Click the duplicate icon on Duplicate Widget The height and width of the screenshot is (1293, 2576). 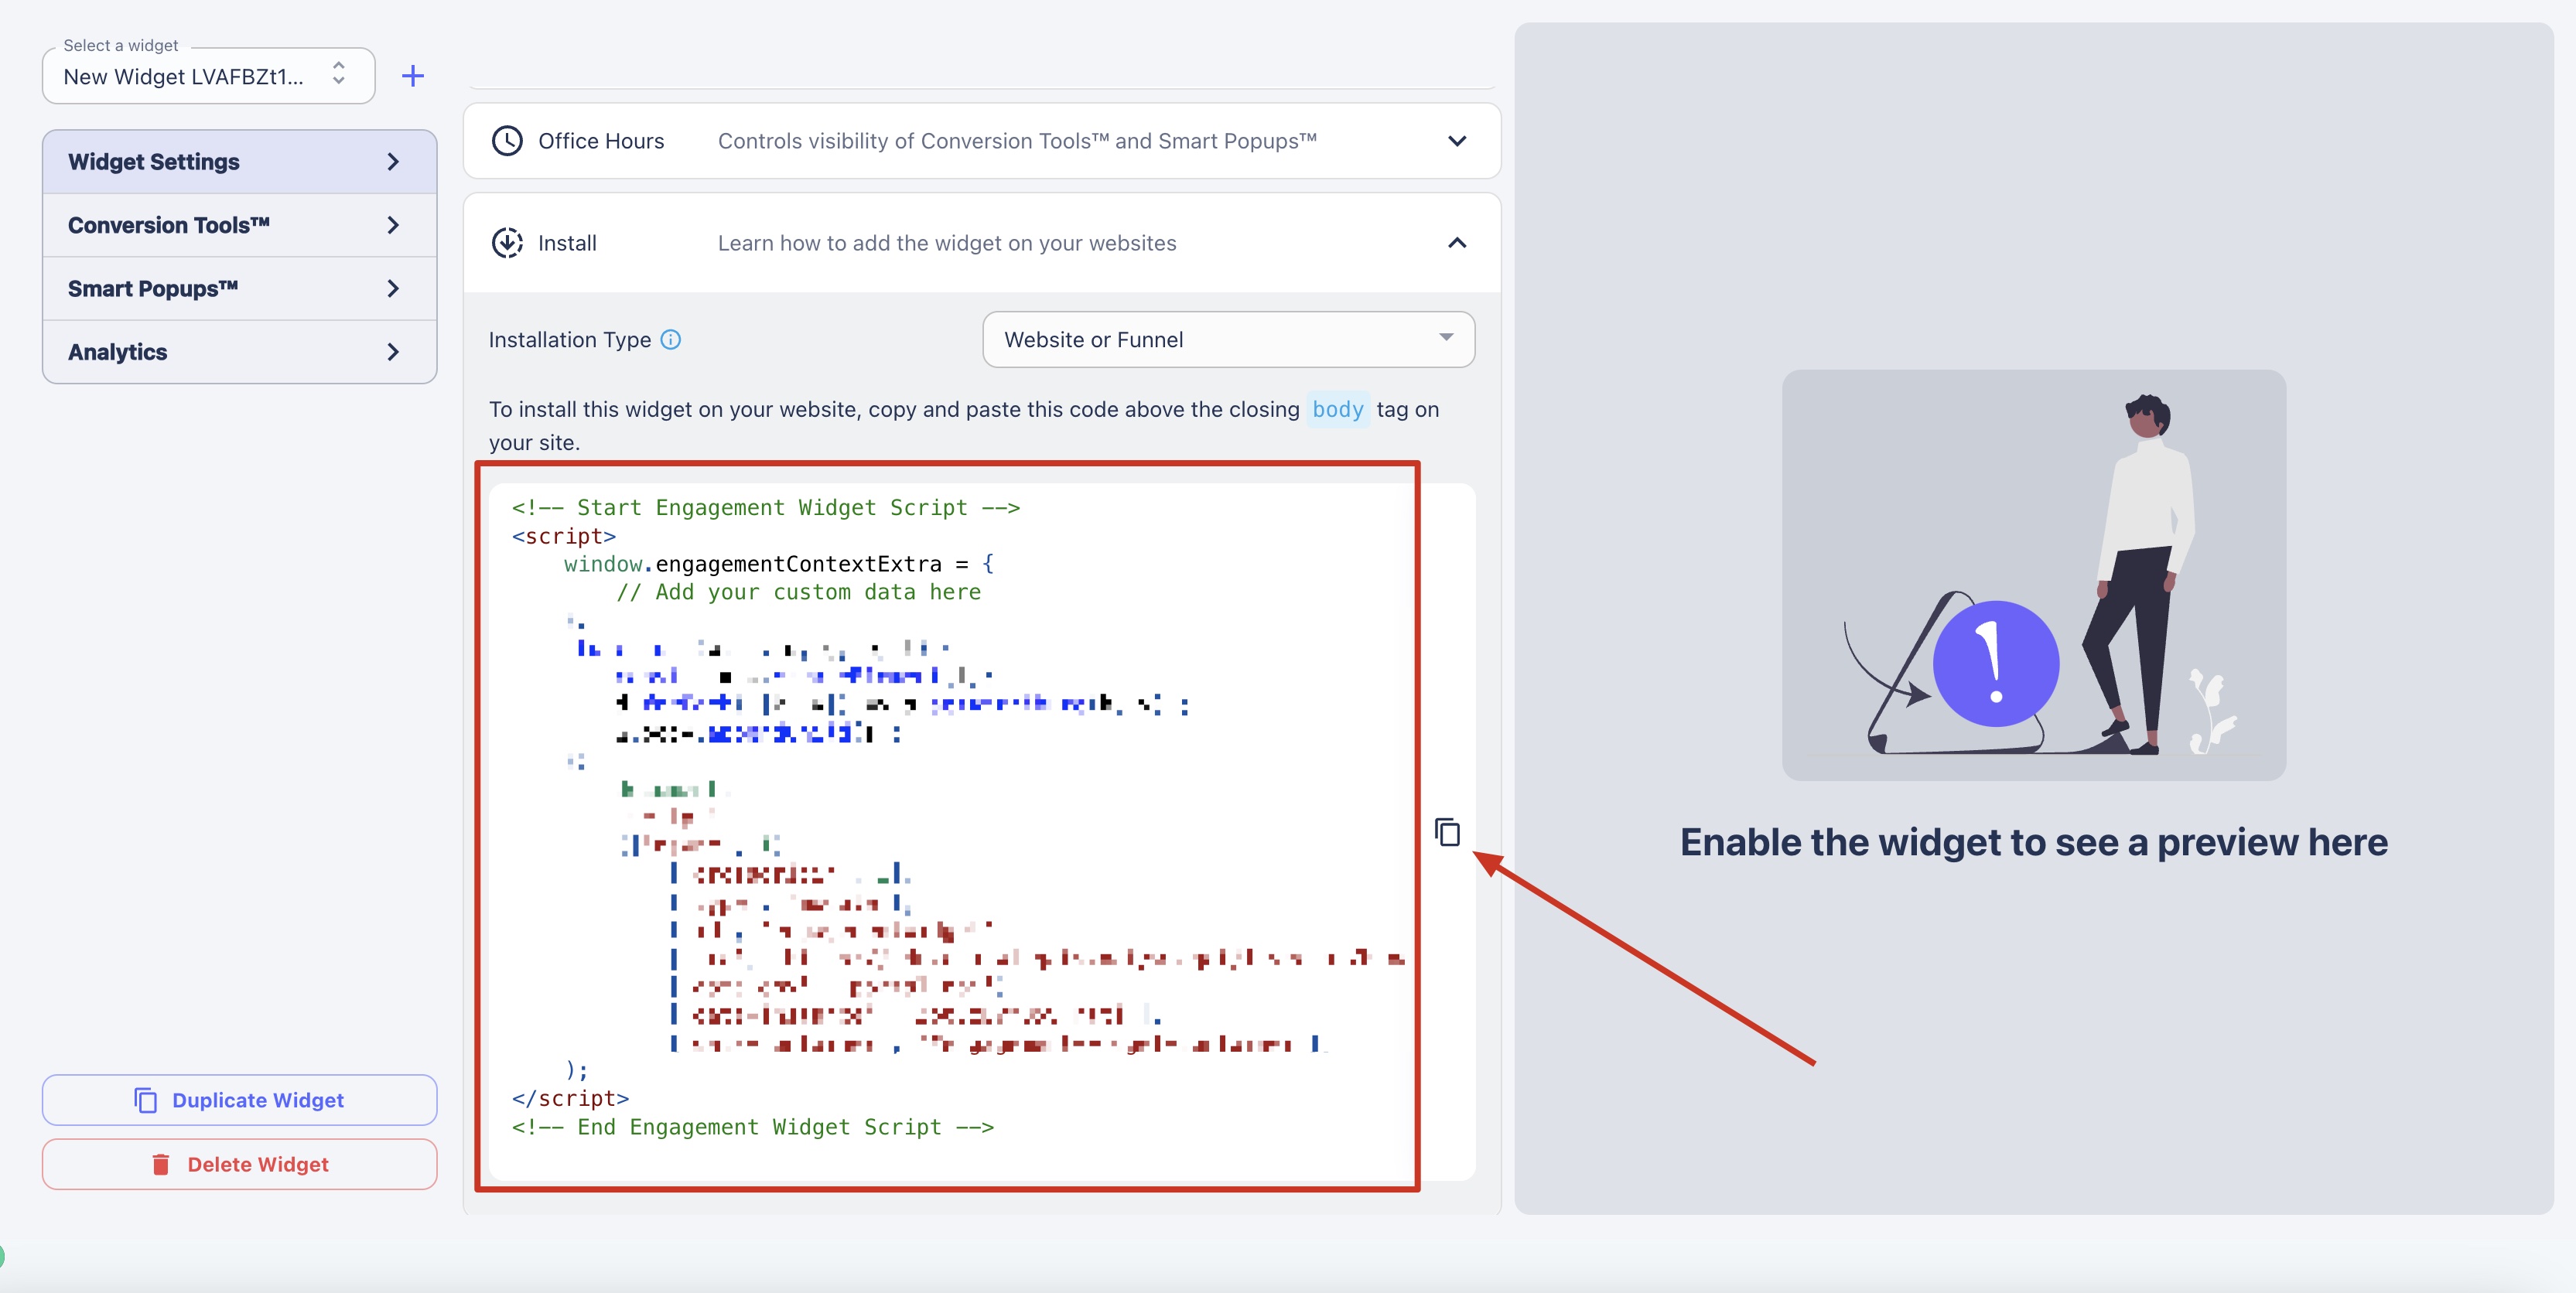pos(146,1100)
